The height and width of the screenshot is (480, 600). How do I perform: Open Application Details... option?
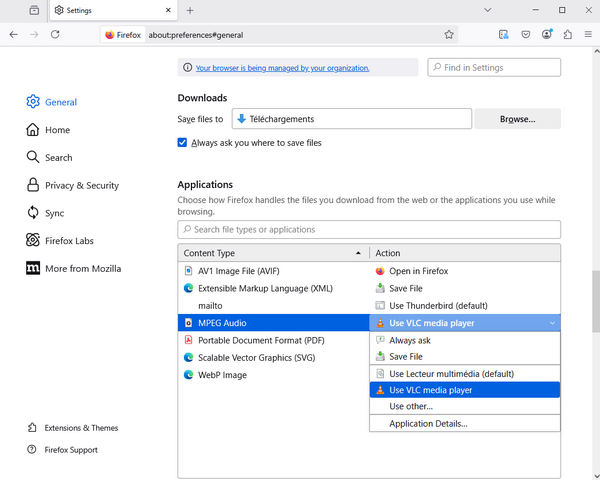[x=465, y=423]
